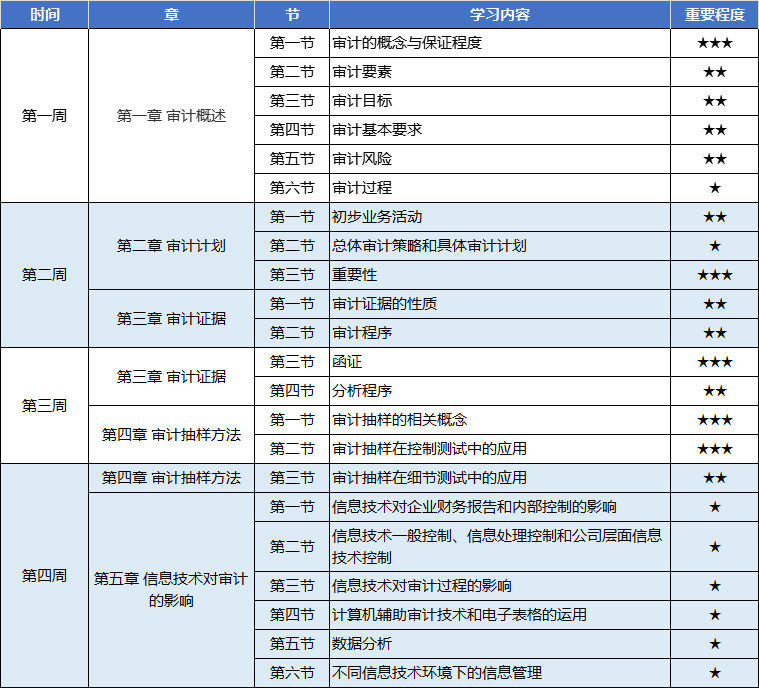
Task: Click the two-star rating for 分析程序
Action: 714,391
